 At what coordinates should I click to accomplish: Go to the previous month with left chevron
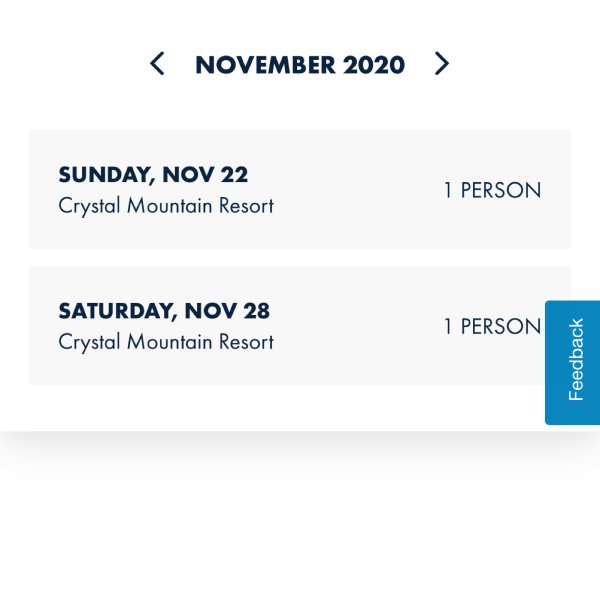point(157,64)
